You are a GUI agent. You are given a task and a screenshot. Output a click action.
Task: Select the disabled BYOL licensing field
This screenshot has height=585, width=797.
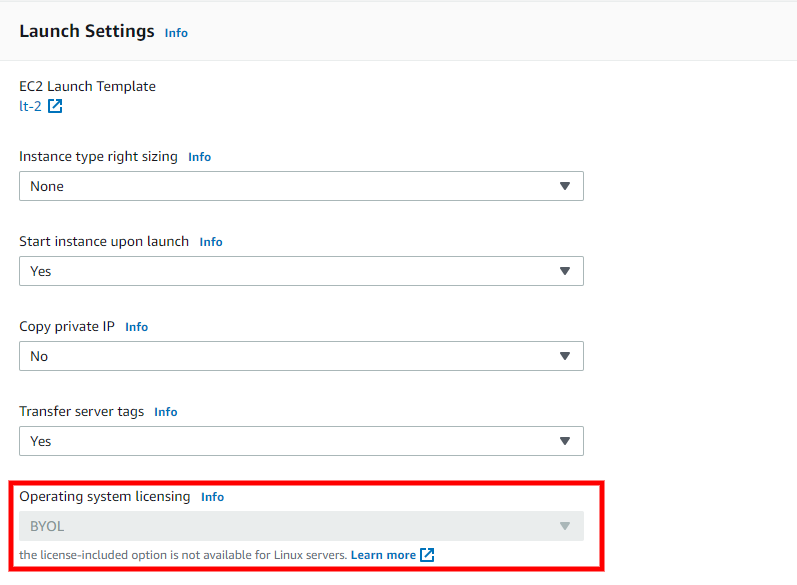point(301,526)
